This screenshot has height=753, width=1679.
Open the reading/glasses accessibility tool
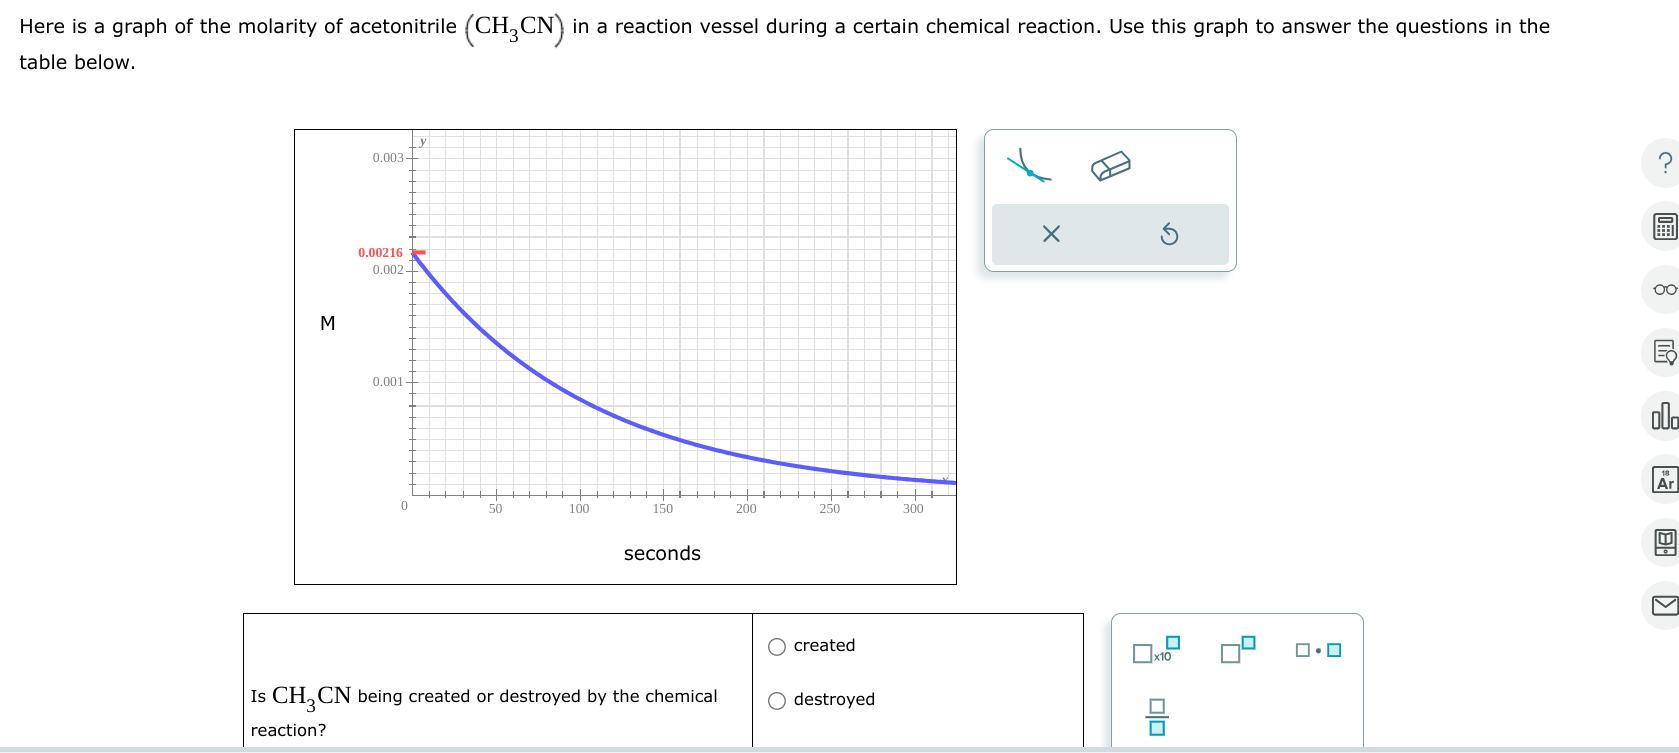click(x=1663, y=289)
